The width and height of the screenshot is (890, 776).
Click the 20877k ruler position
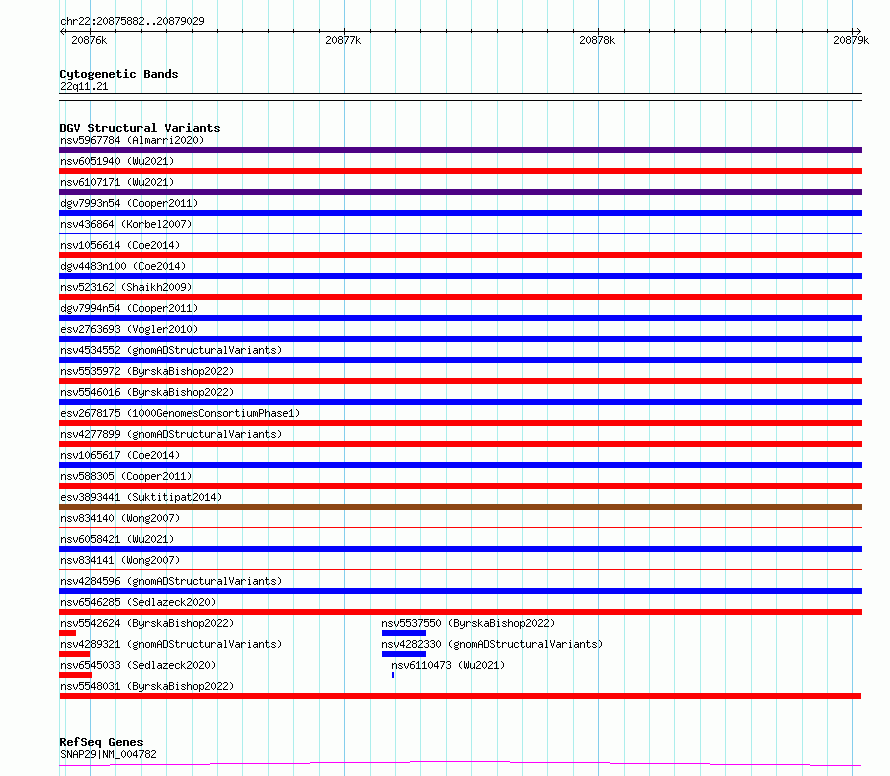tap(343, 40)
